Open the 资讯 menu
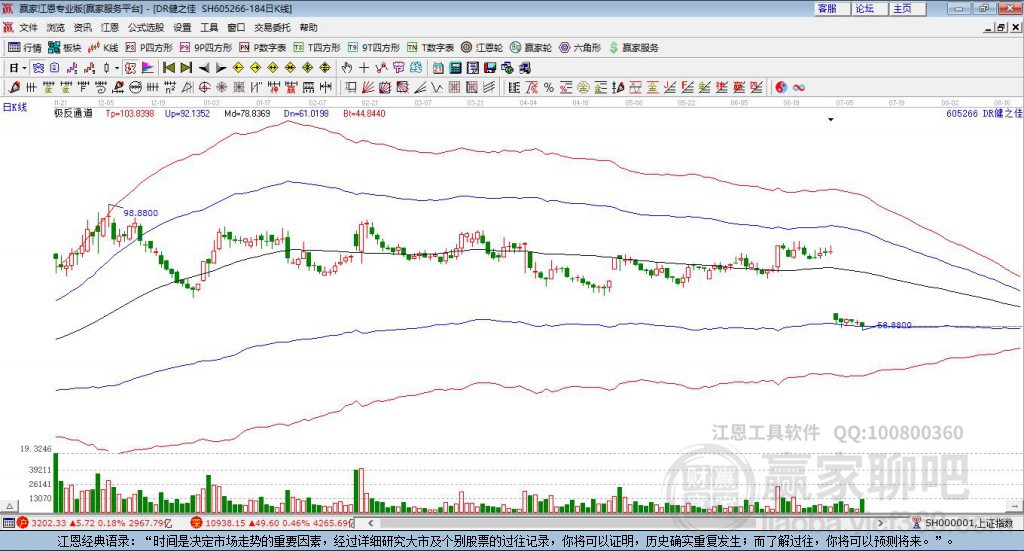This screenshot has height=551, width=1024. 82,27
